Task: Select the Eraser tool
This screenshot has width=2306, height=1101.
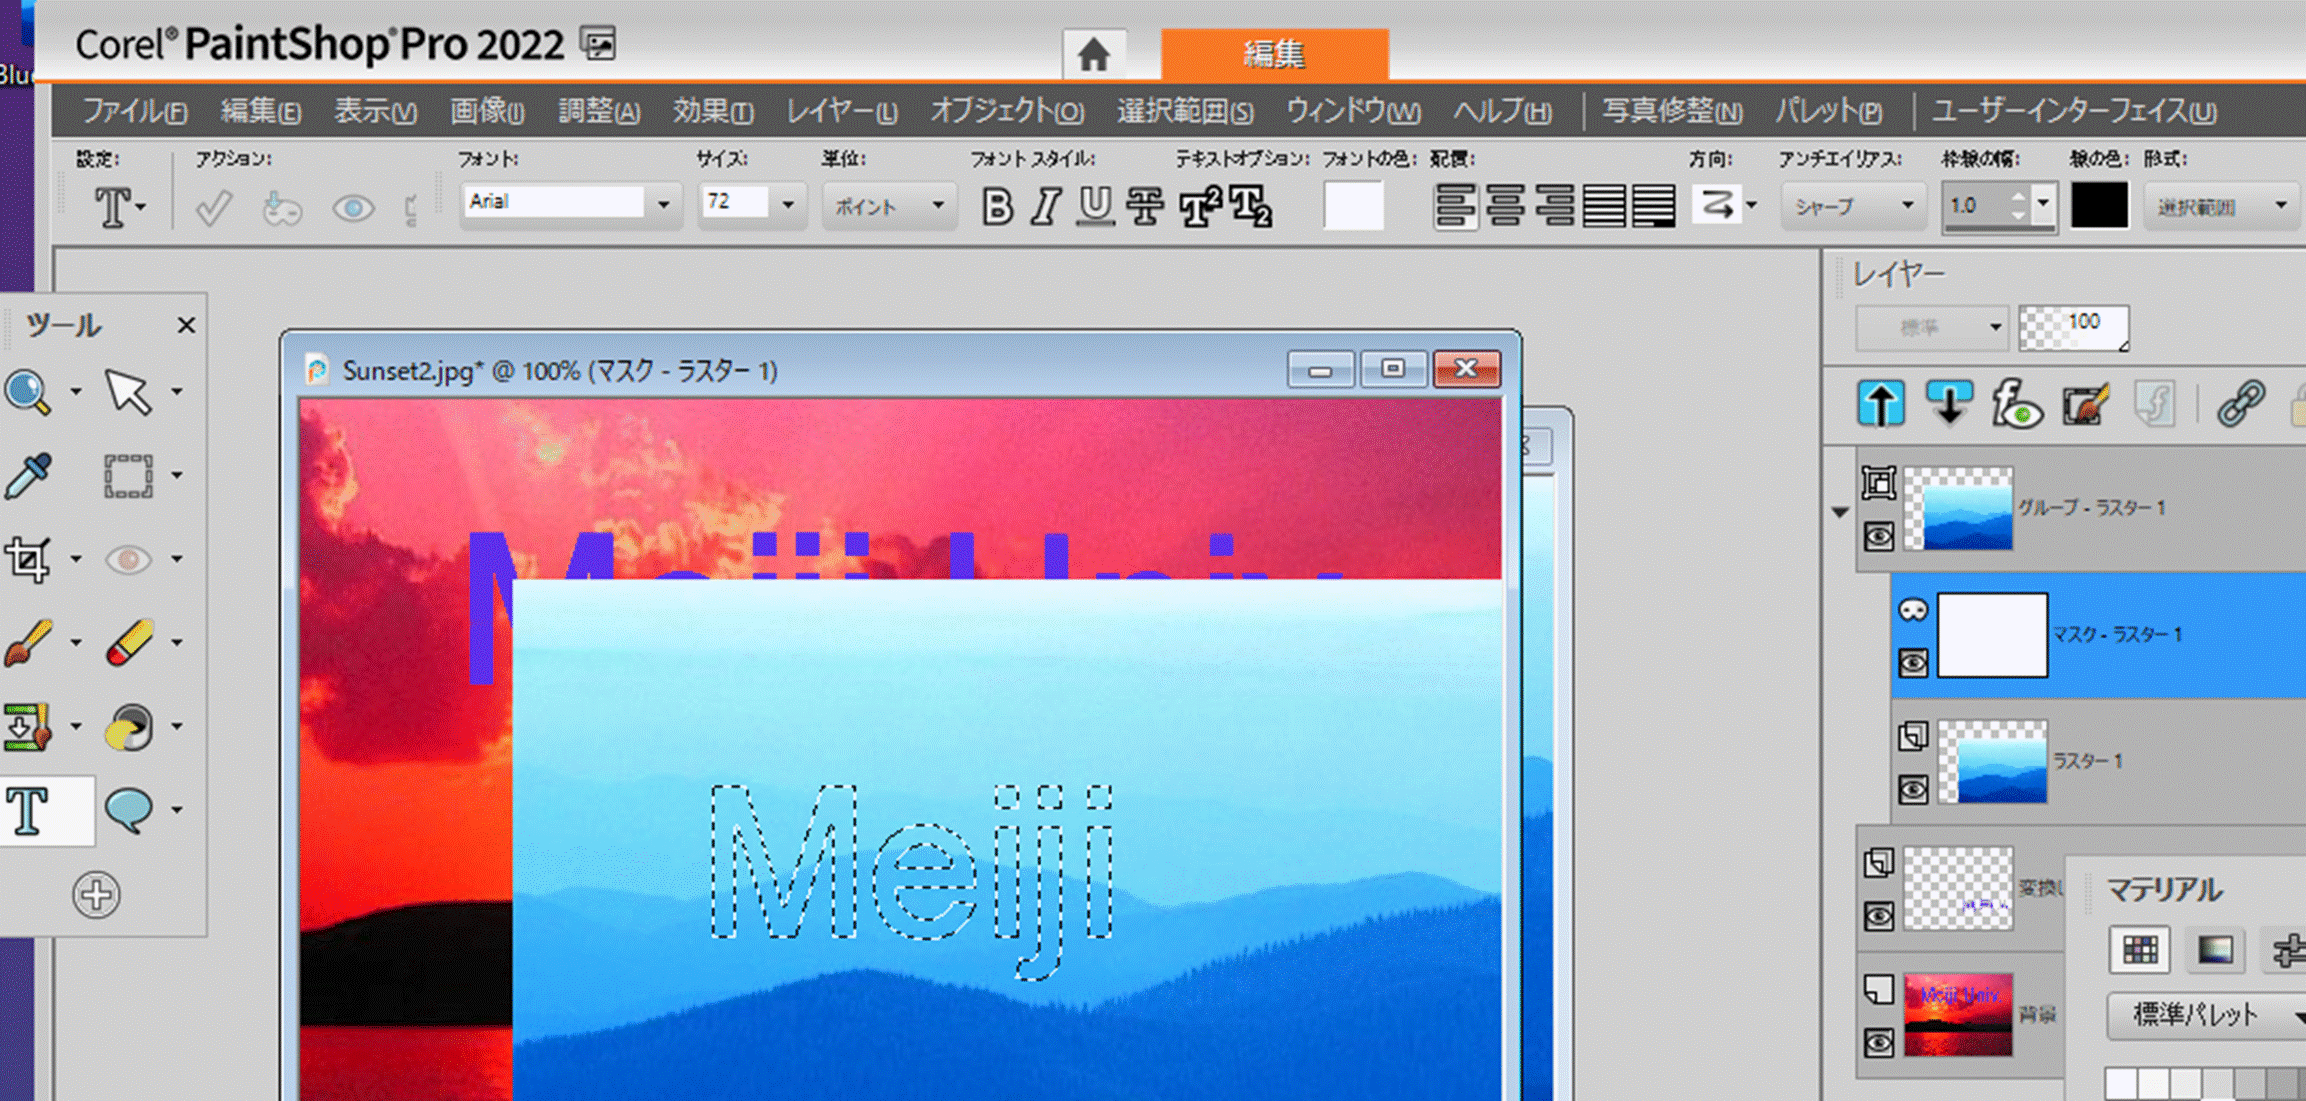Action: [x=129, y=643]
